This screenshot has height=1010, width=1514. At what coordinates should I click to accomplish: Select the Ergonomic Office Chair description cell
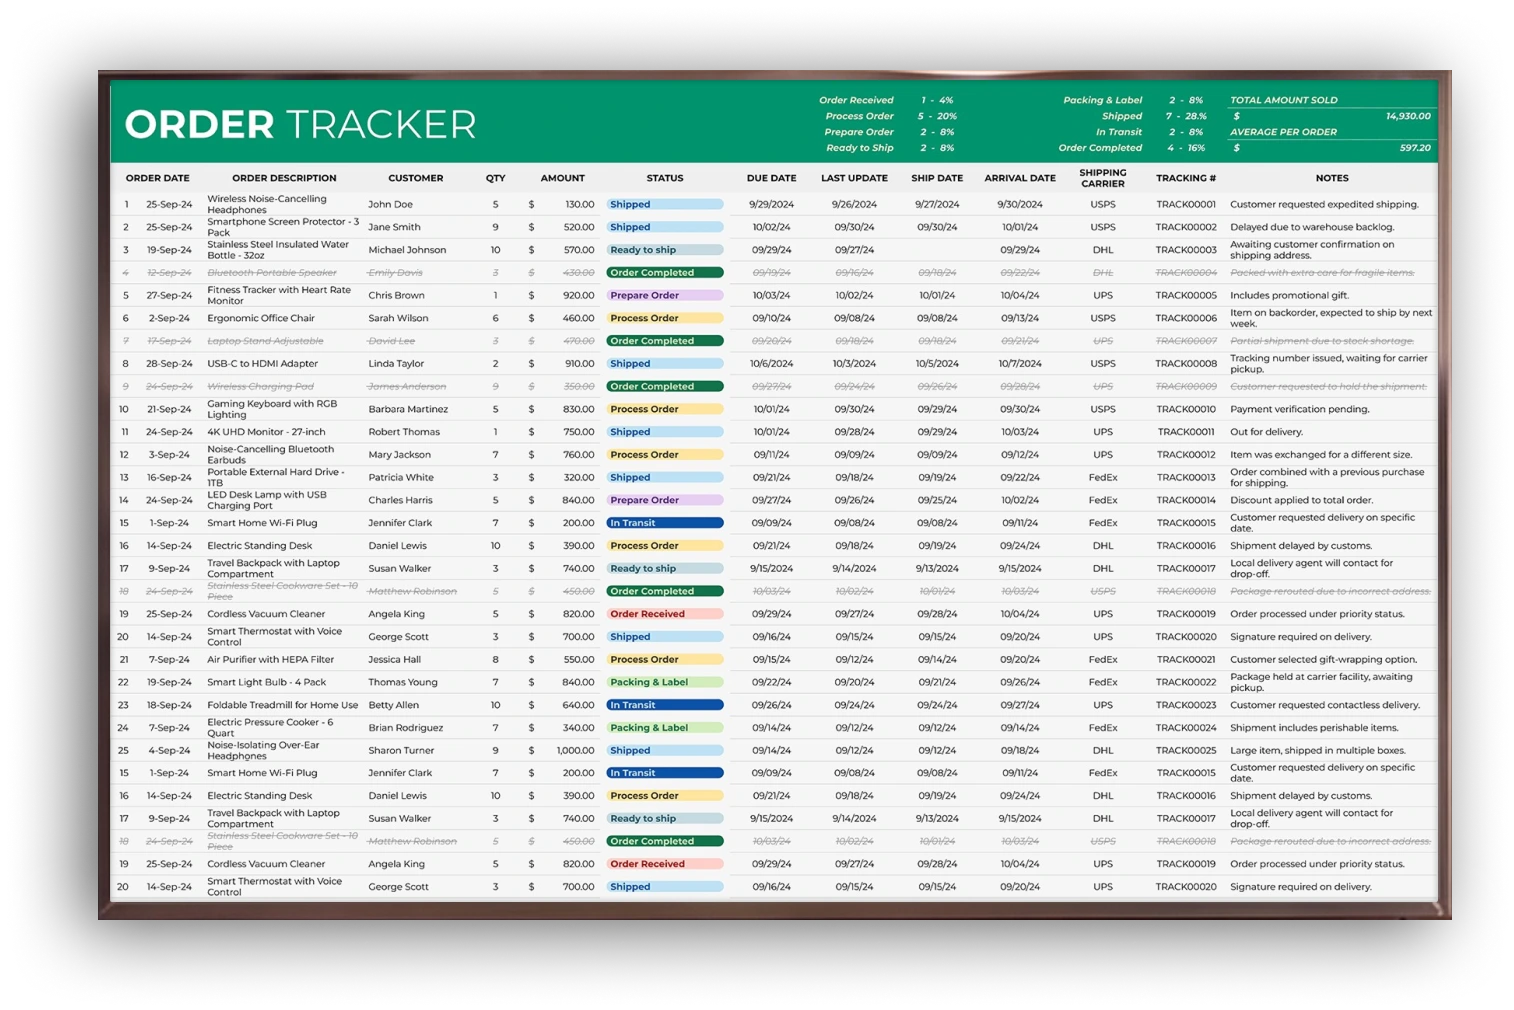[261, 318]
